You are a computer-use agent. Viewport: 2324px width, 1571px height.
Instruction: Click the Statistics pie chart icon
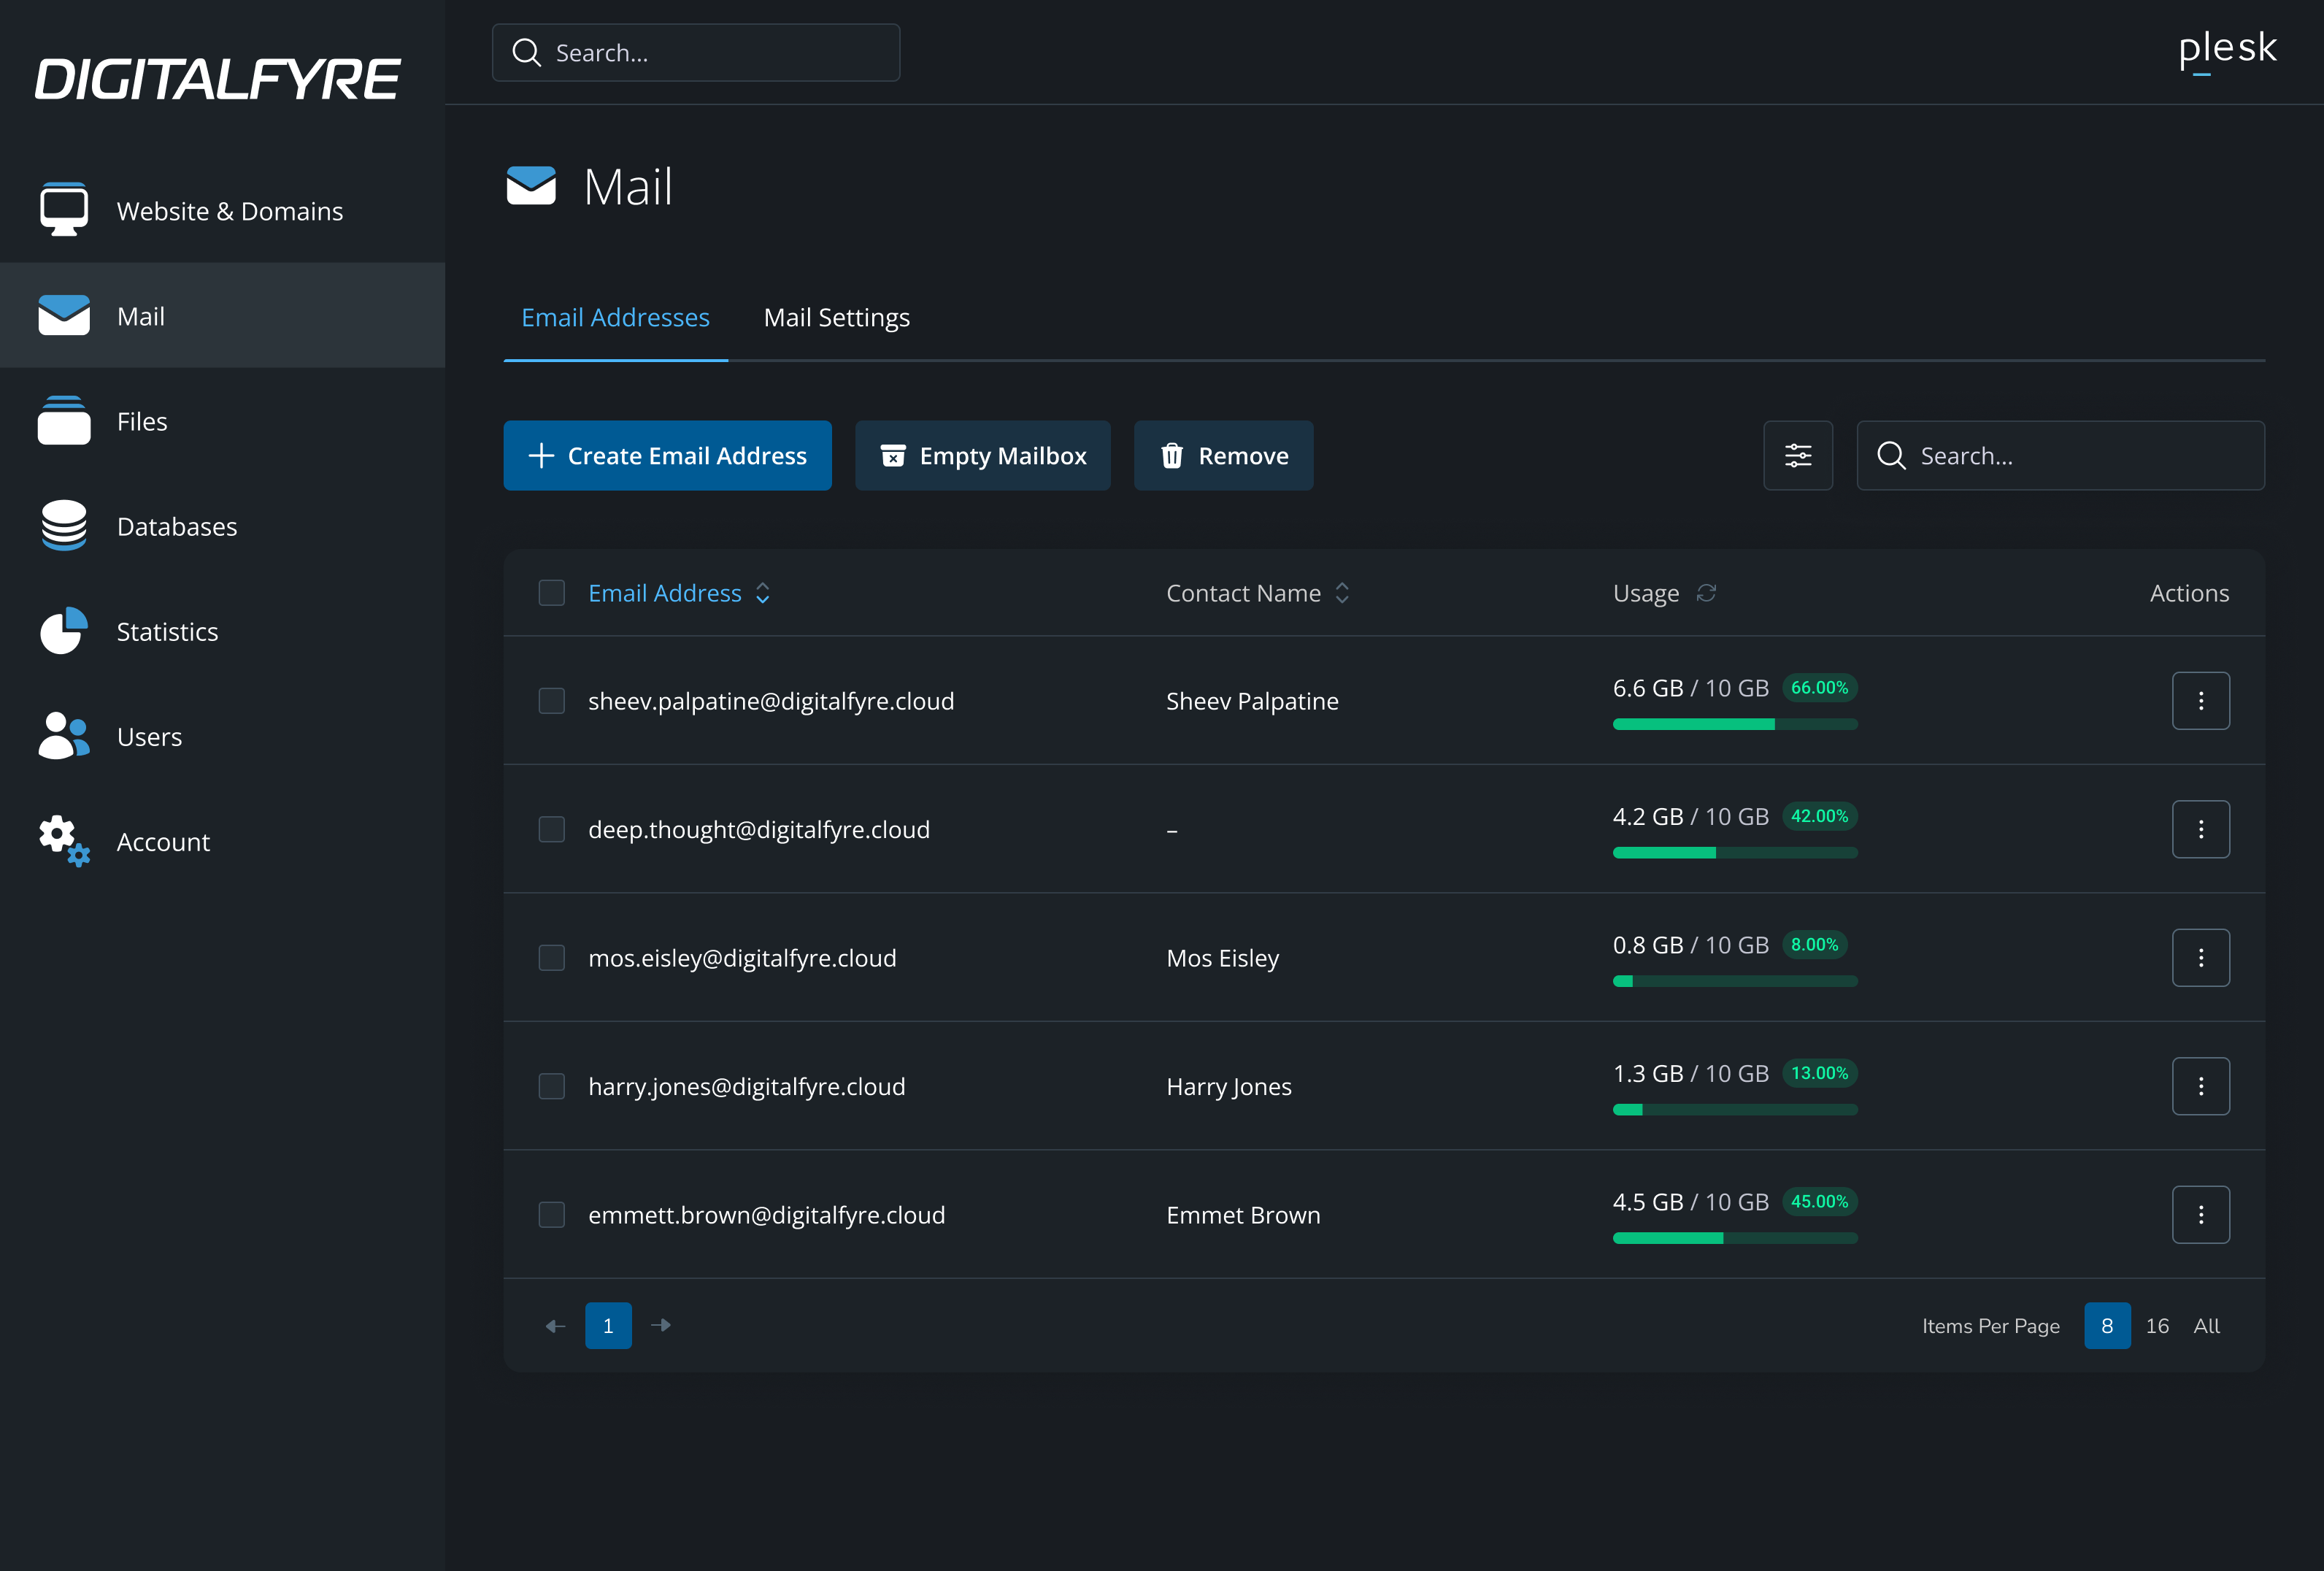click(64, 630)
